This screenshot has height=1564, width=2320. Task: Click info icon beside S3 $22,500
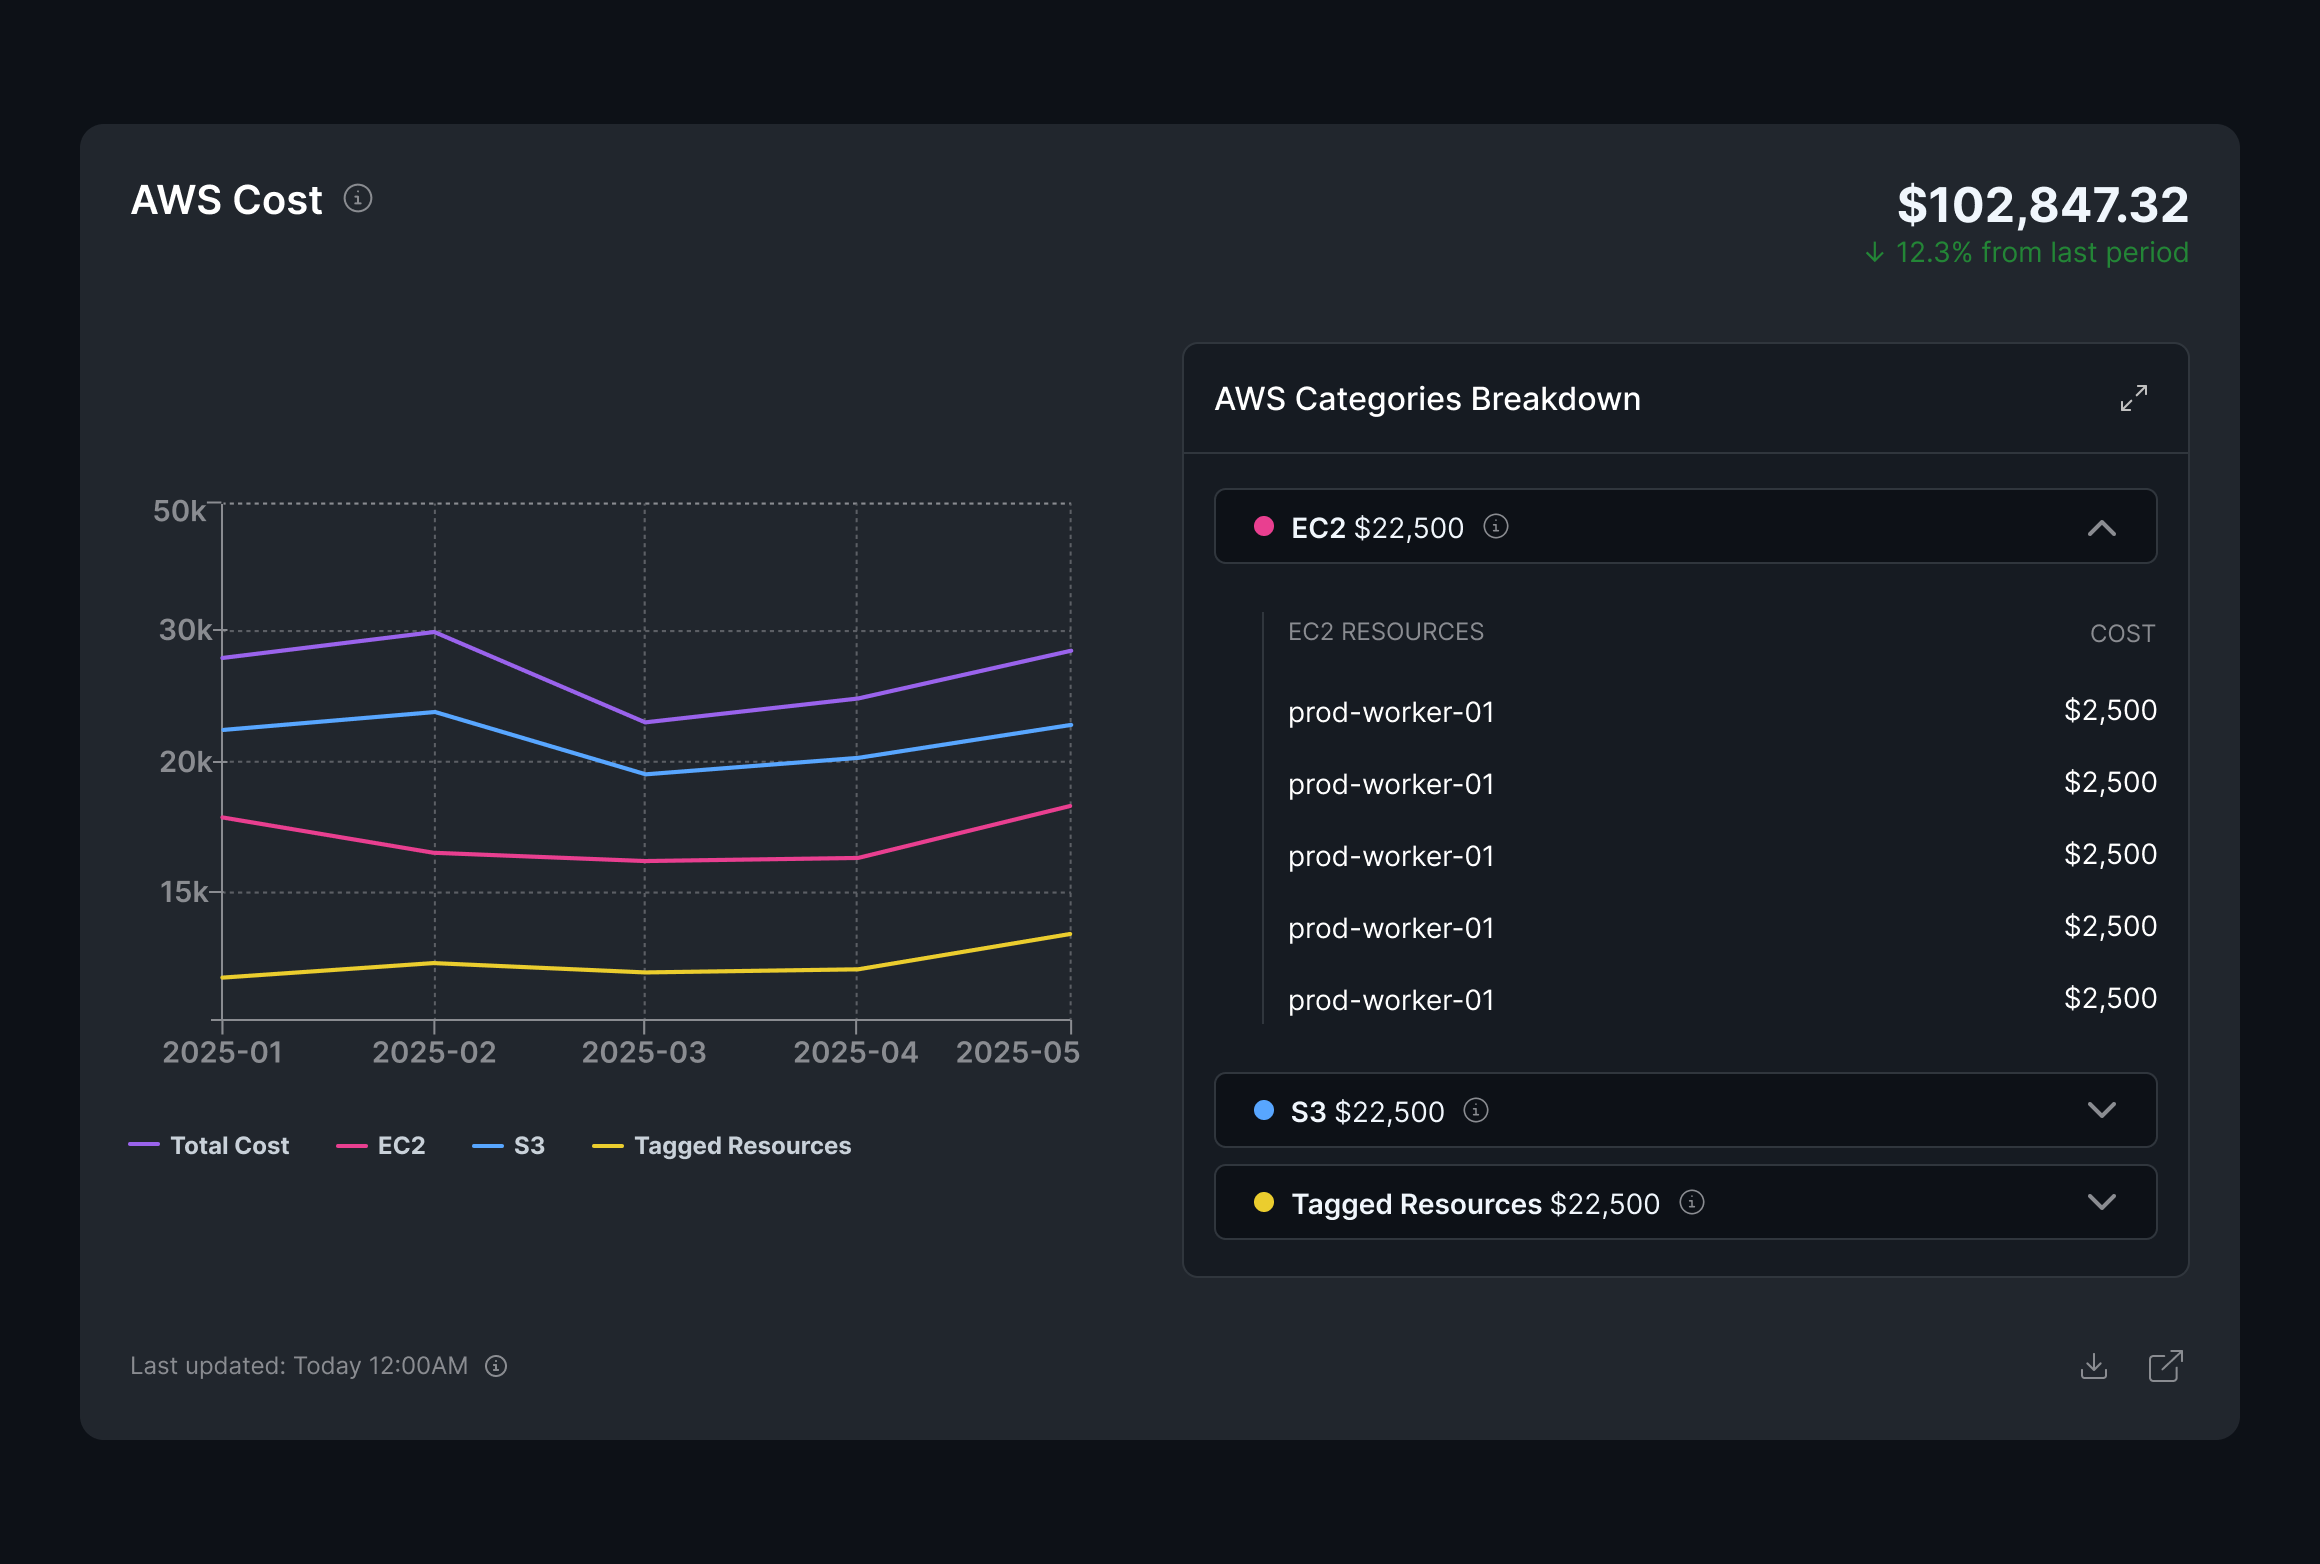(x=1476, y=1110)
